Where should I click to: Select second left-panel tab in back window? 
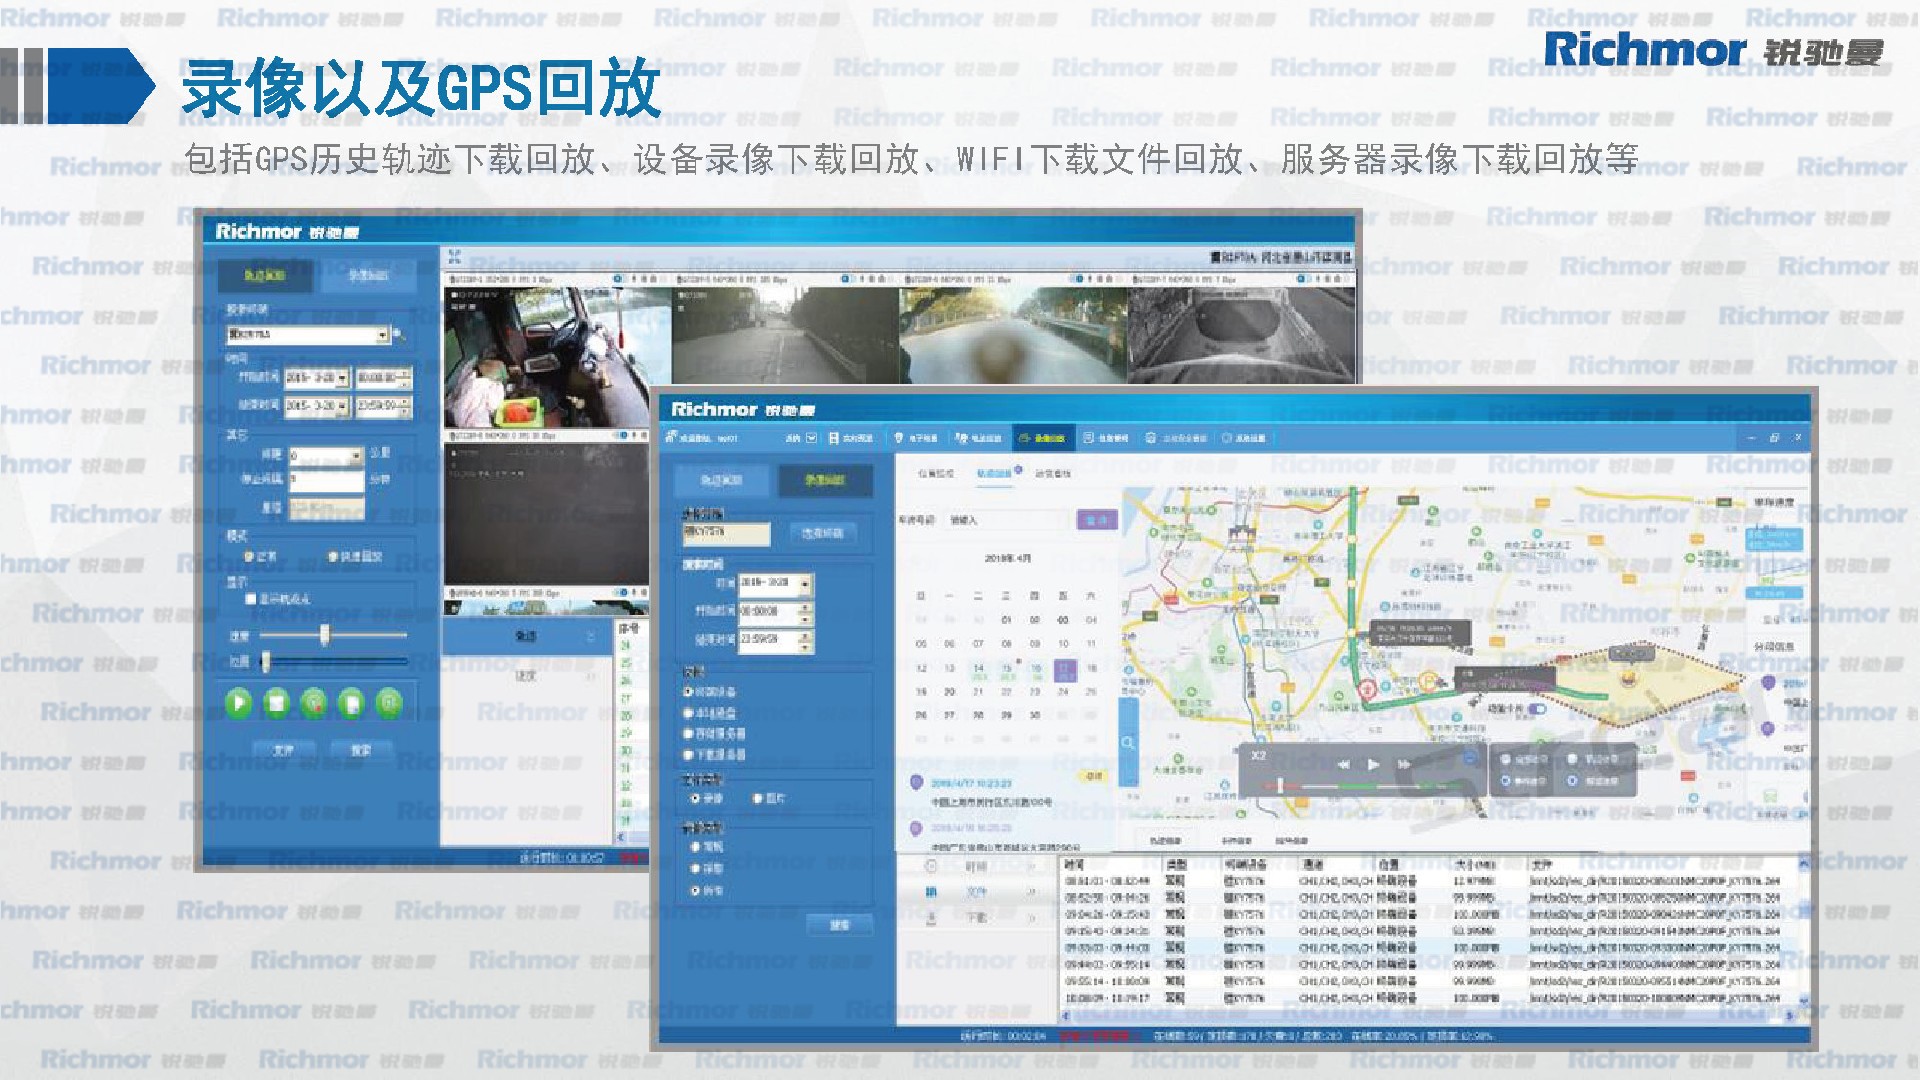[368, 275]
